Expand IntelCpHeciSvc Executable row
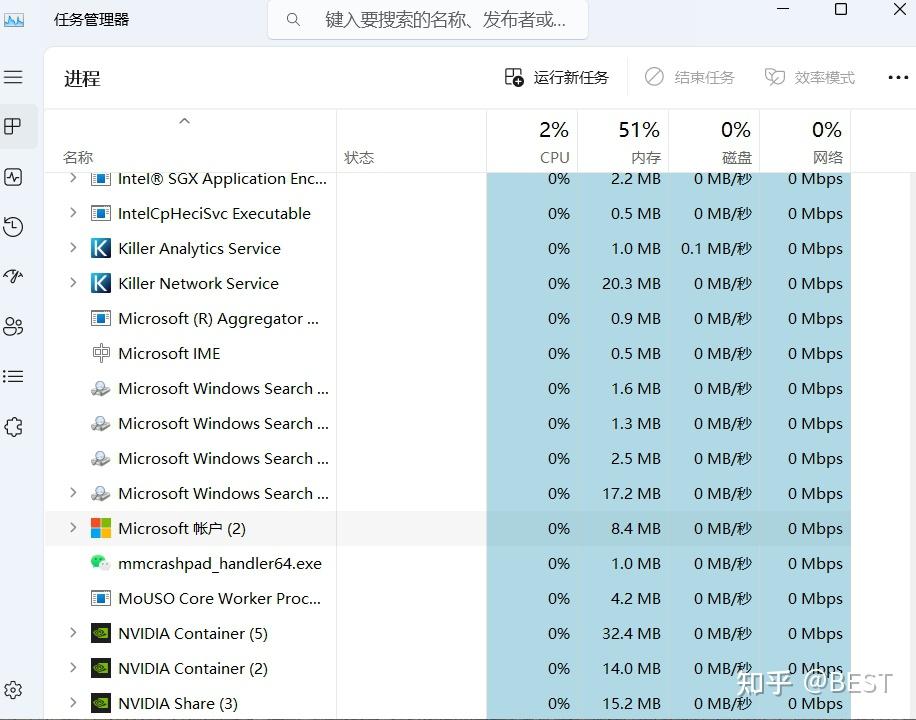916x720 pixels. pyautogui.click(x=73, y=213)
